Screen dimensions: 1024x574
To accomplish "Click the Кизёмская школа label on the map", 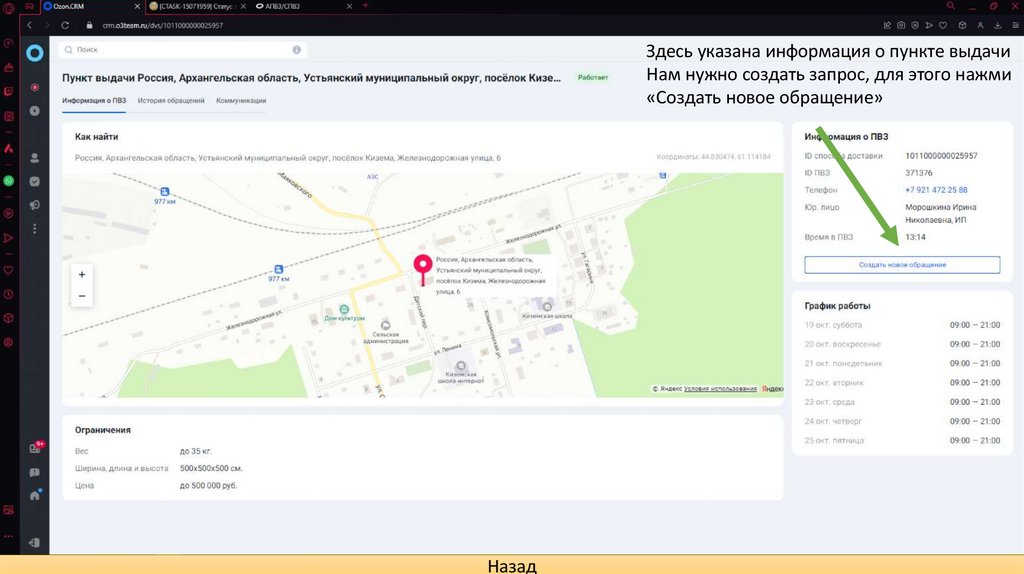I will pos(547,315).
